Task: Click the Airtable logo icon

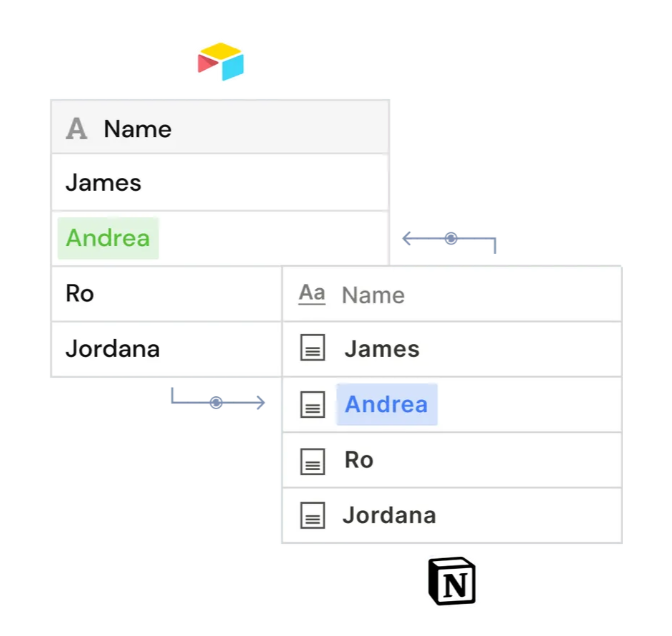Action: coord(221,62)
